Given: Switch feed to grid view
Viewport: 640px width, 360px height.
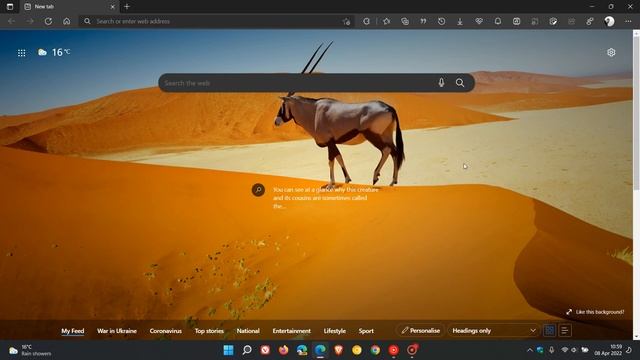Looking at the screenshot, I should point(549,331).
